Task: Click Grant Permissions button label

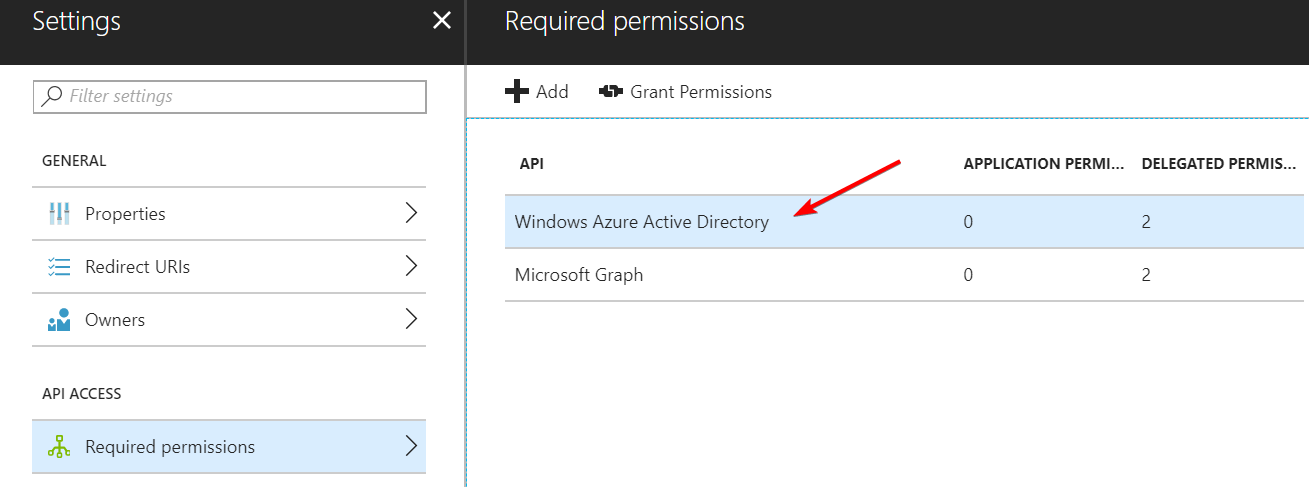Action: coord(701,92)
